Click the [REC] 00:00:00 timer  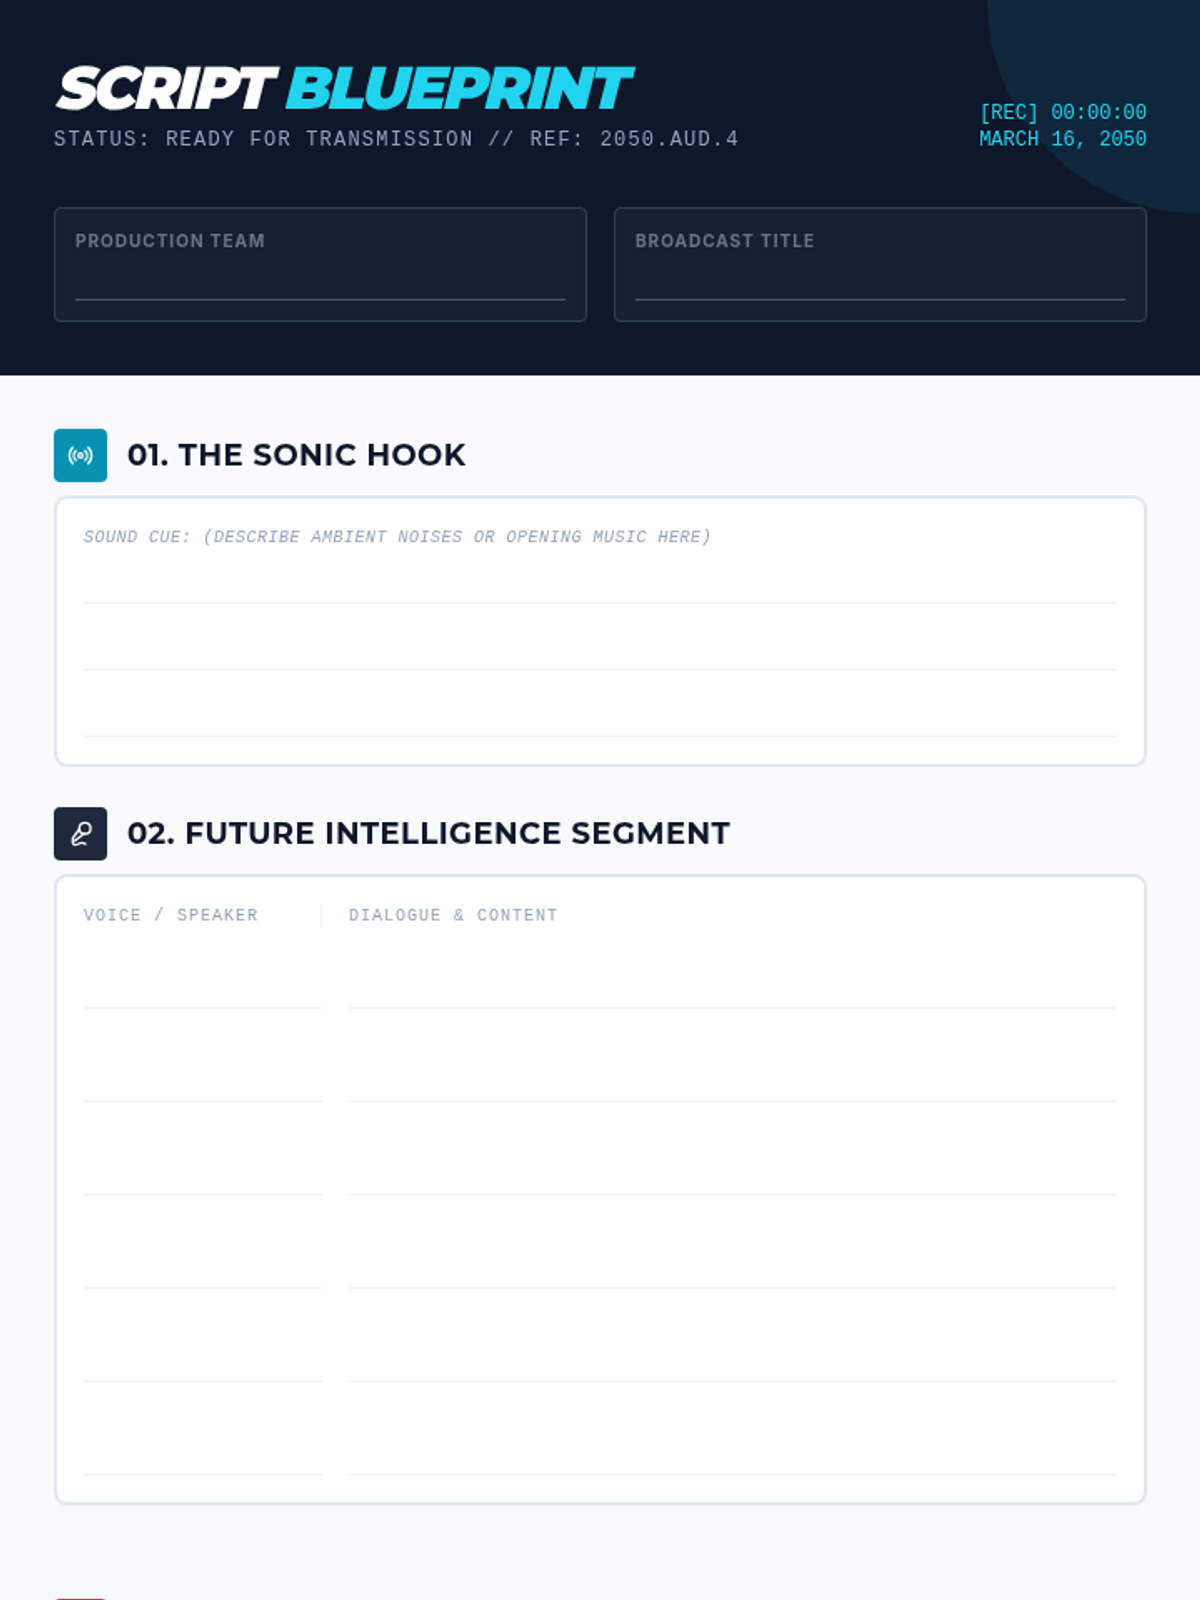(x=1062, y=112)
